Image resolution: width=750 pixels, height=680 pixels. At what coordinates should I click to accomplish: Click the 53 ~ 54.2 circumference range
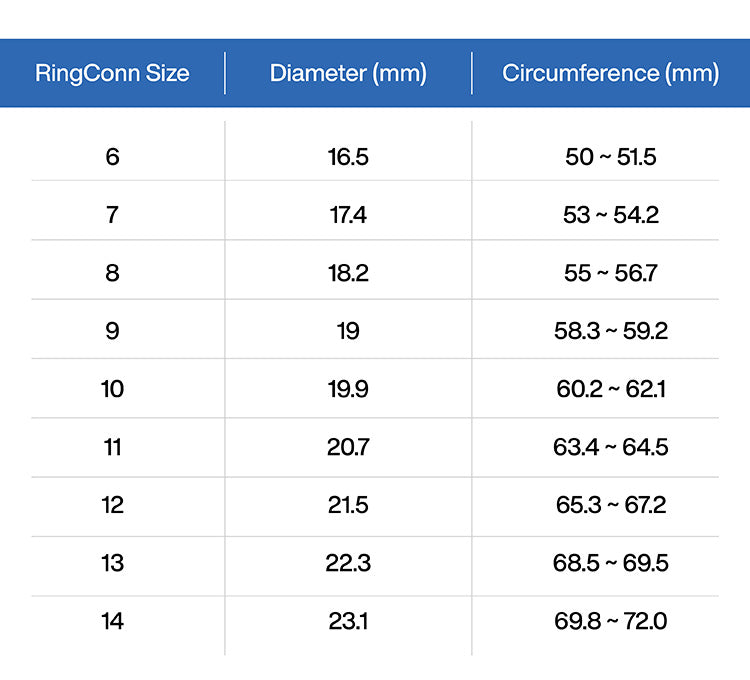point(610,215)
